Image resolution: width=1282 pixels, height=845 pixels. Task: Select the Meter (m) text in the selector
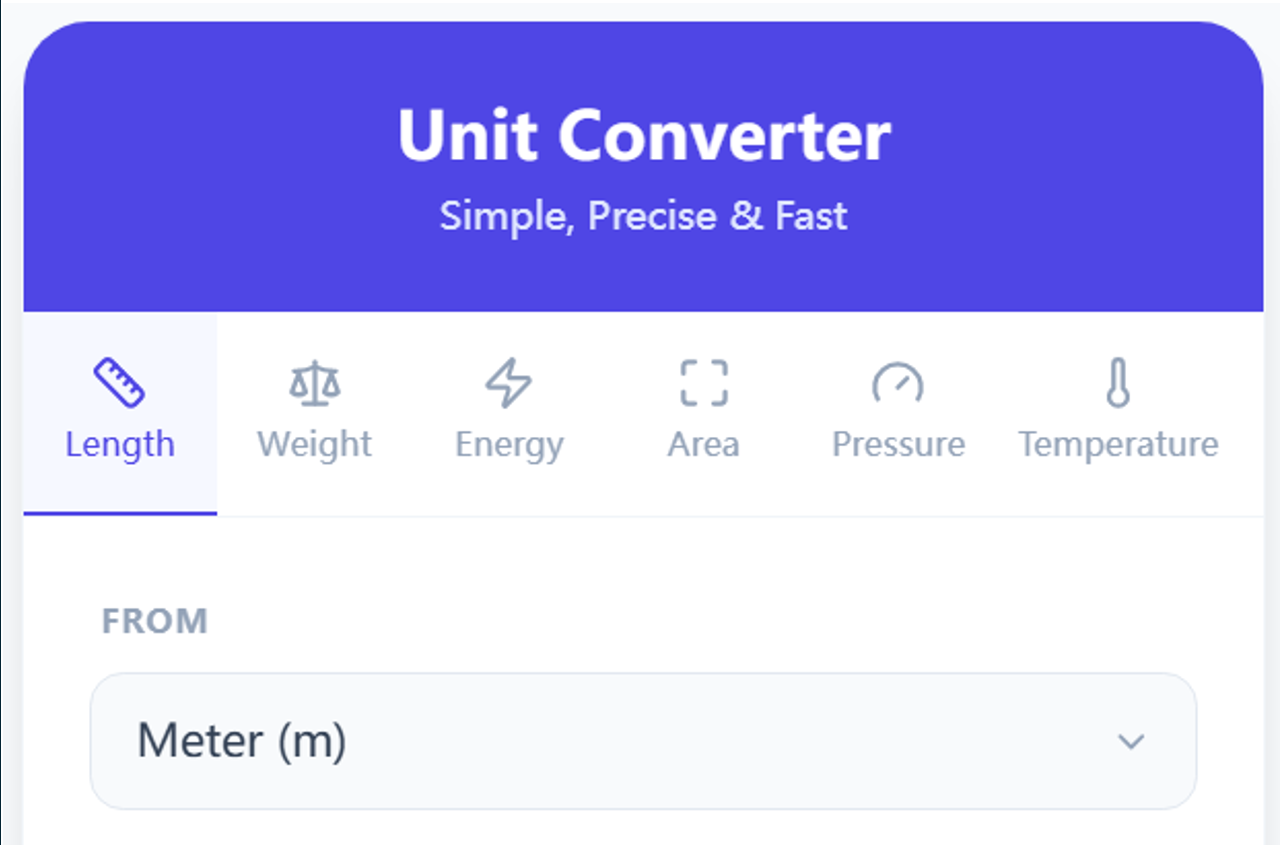click(239, 740)
